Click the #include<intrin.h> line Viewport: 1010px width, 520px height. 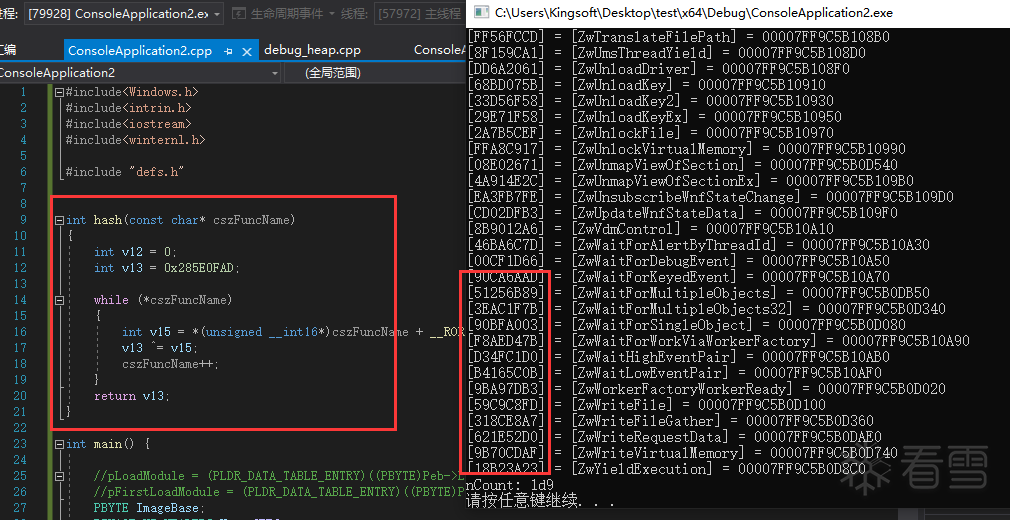128,108
